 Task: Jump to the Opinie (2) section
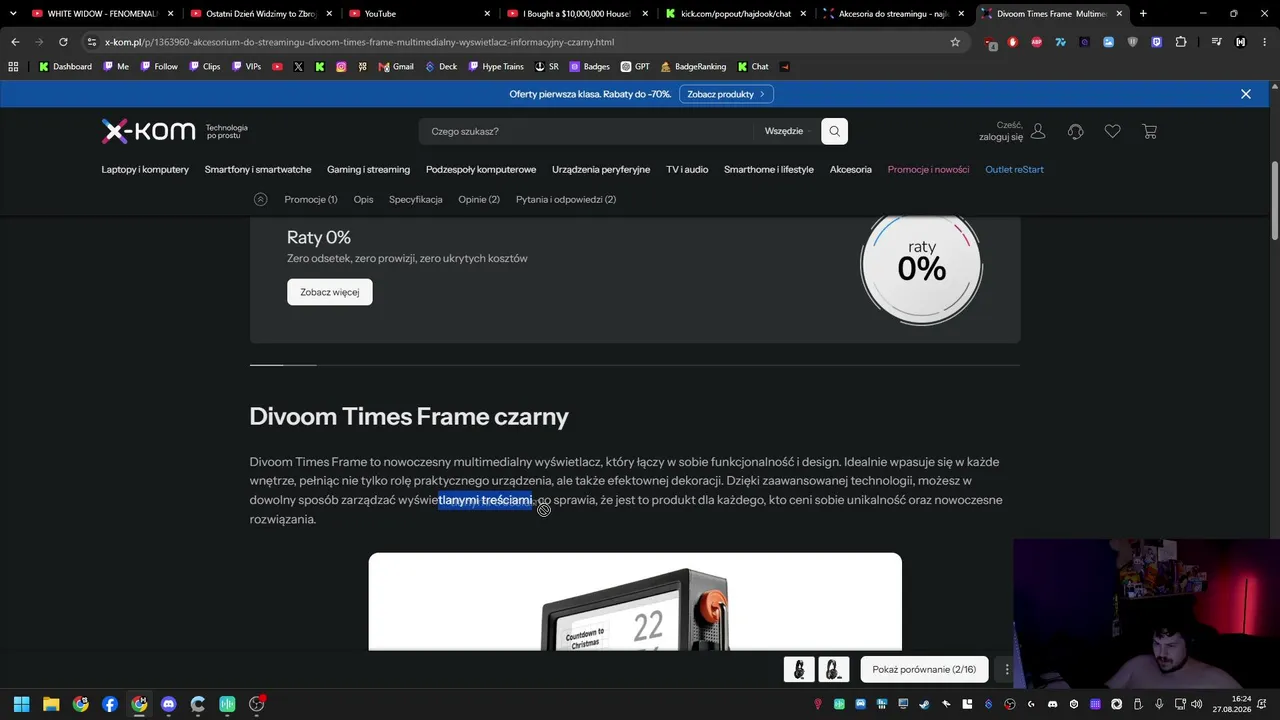point(479,199)
